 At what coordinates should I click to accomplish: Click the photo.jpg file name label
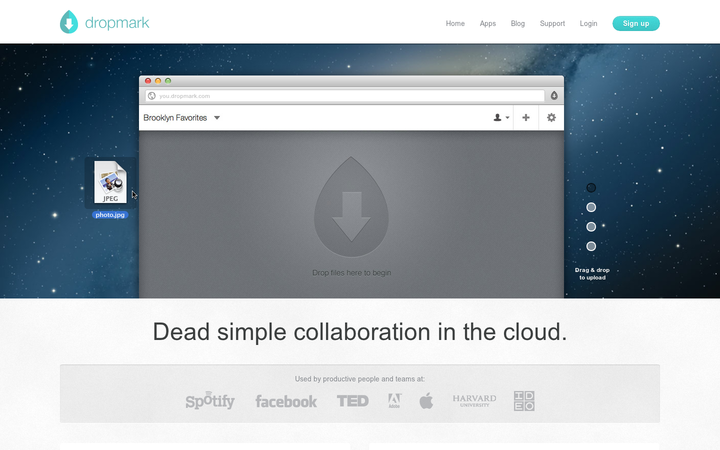[x=110, y=215]
